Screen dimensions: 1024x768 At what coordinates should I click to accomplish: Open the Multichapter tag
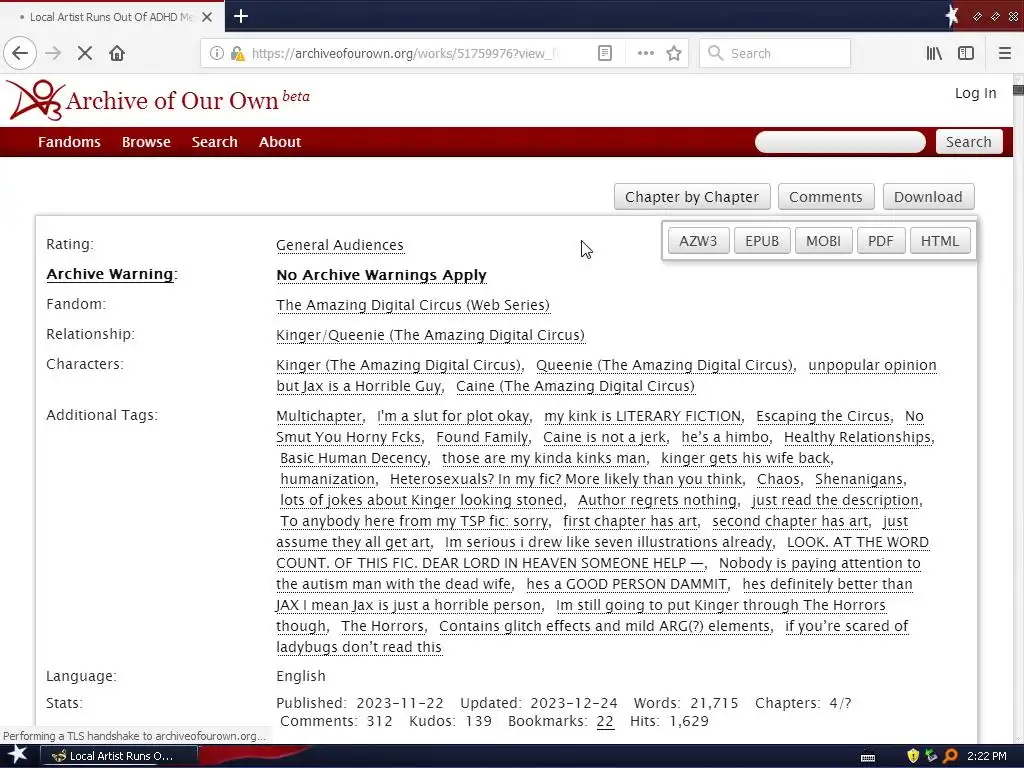319,416
